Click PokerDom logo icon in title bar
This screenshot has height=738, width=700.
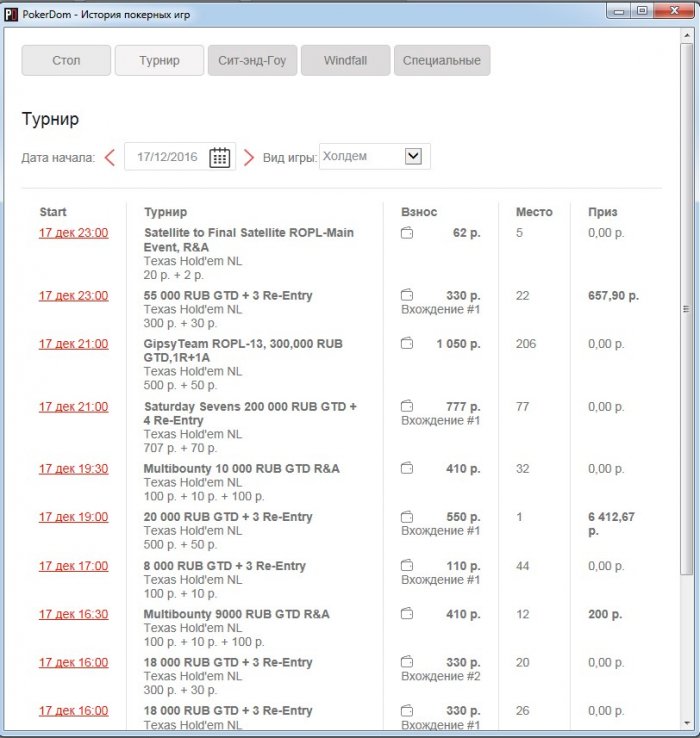pos(10,14)
